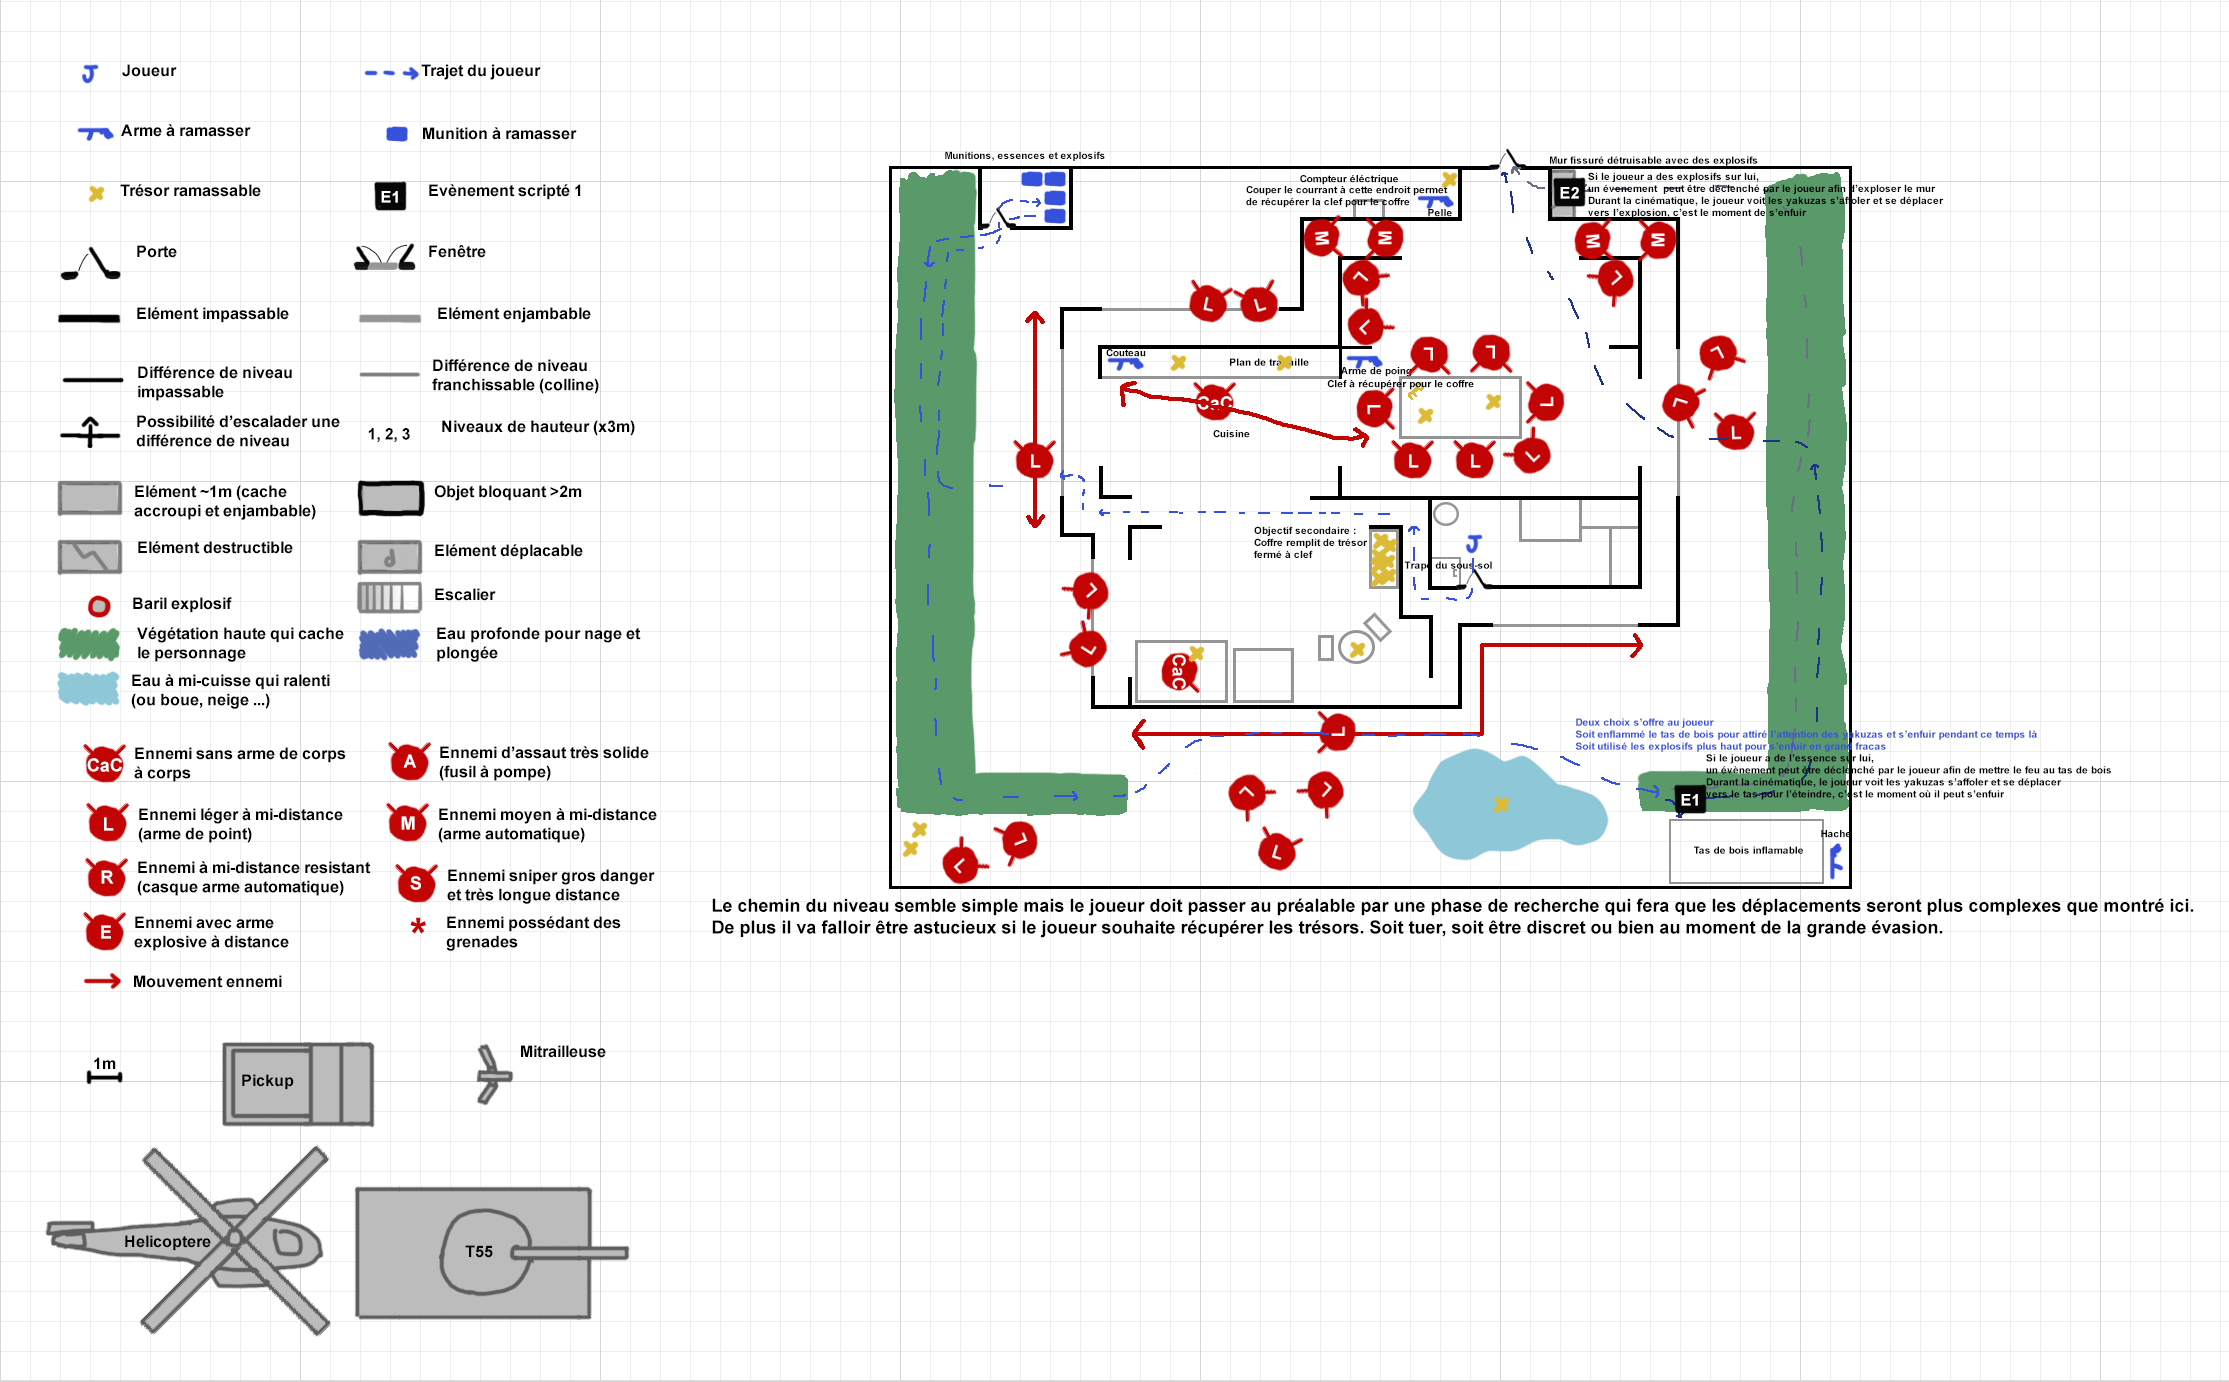Image resolution: width=2229 pixels, height=1382 pixels.
Task: Click the Escalier stairs icon in the legend
Action: (x=389, y=598)
